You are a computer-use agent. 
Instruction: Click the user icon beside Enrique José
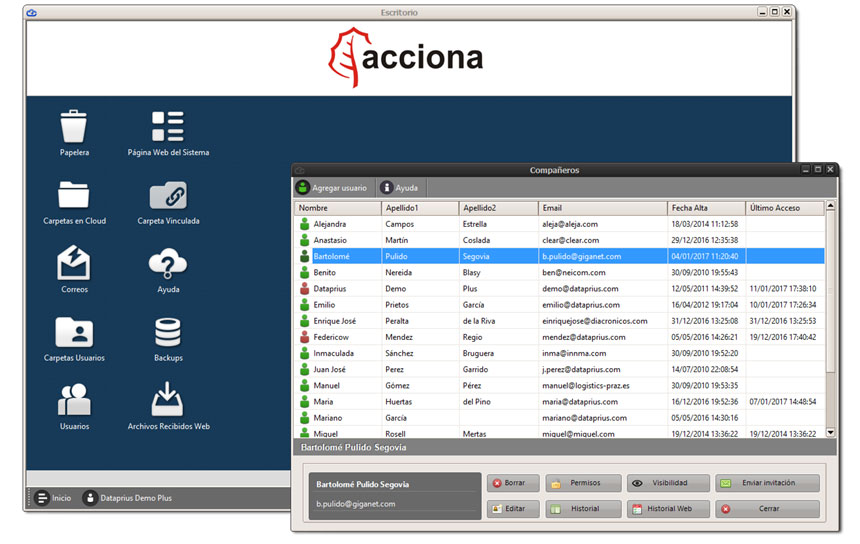[304, 321]
